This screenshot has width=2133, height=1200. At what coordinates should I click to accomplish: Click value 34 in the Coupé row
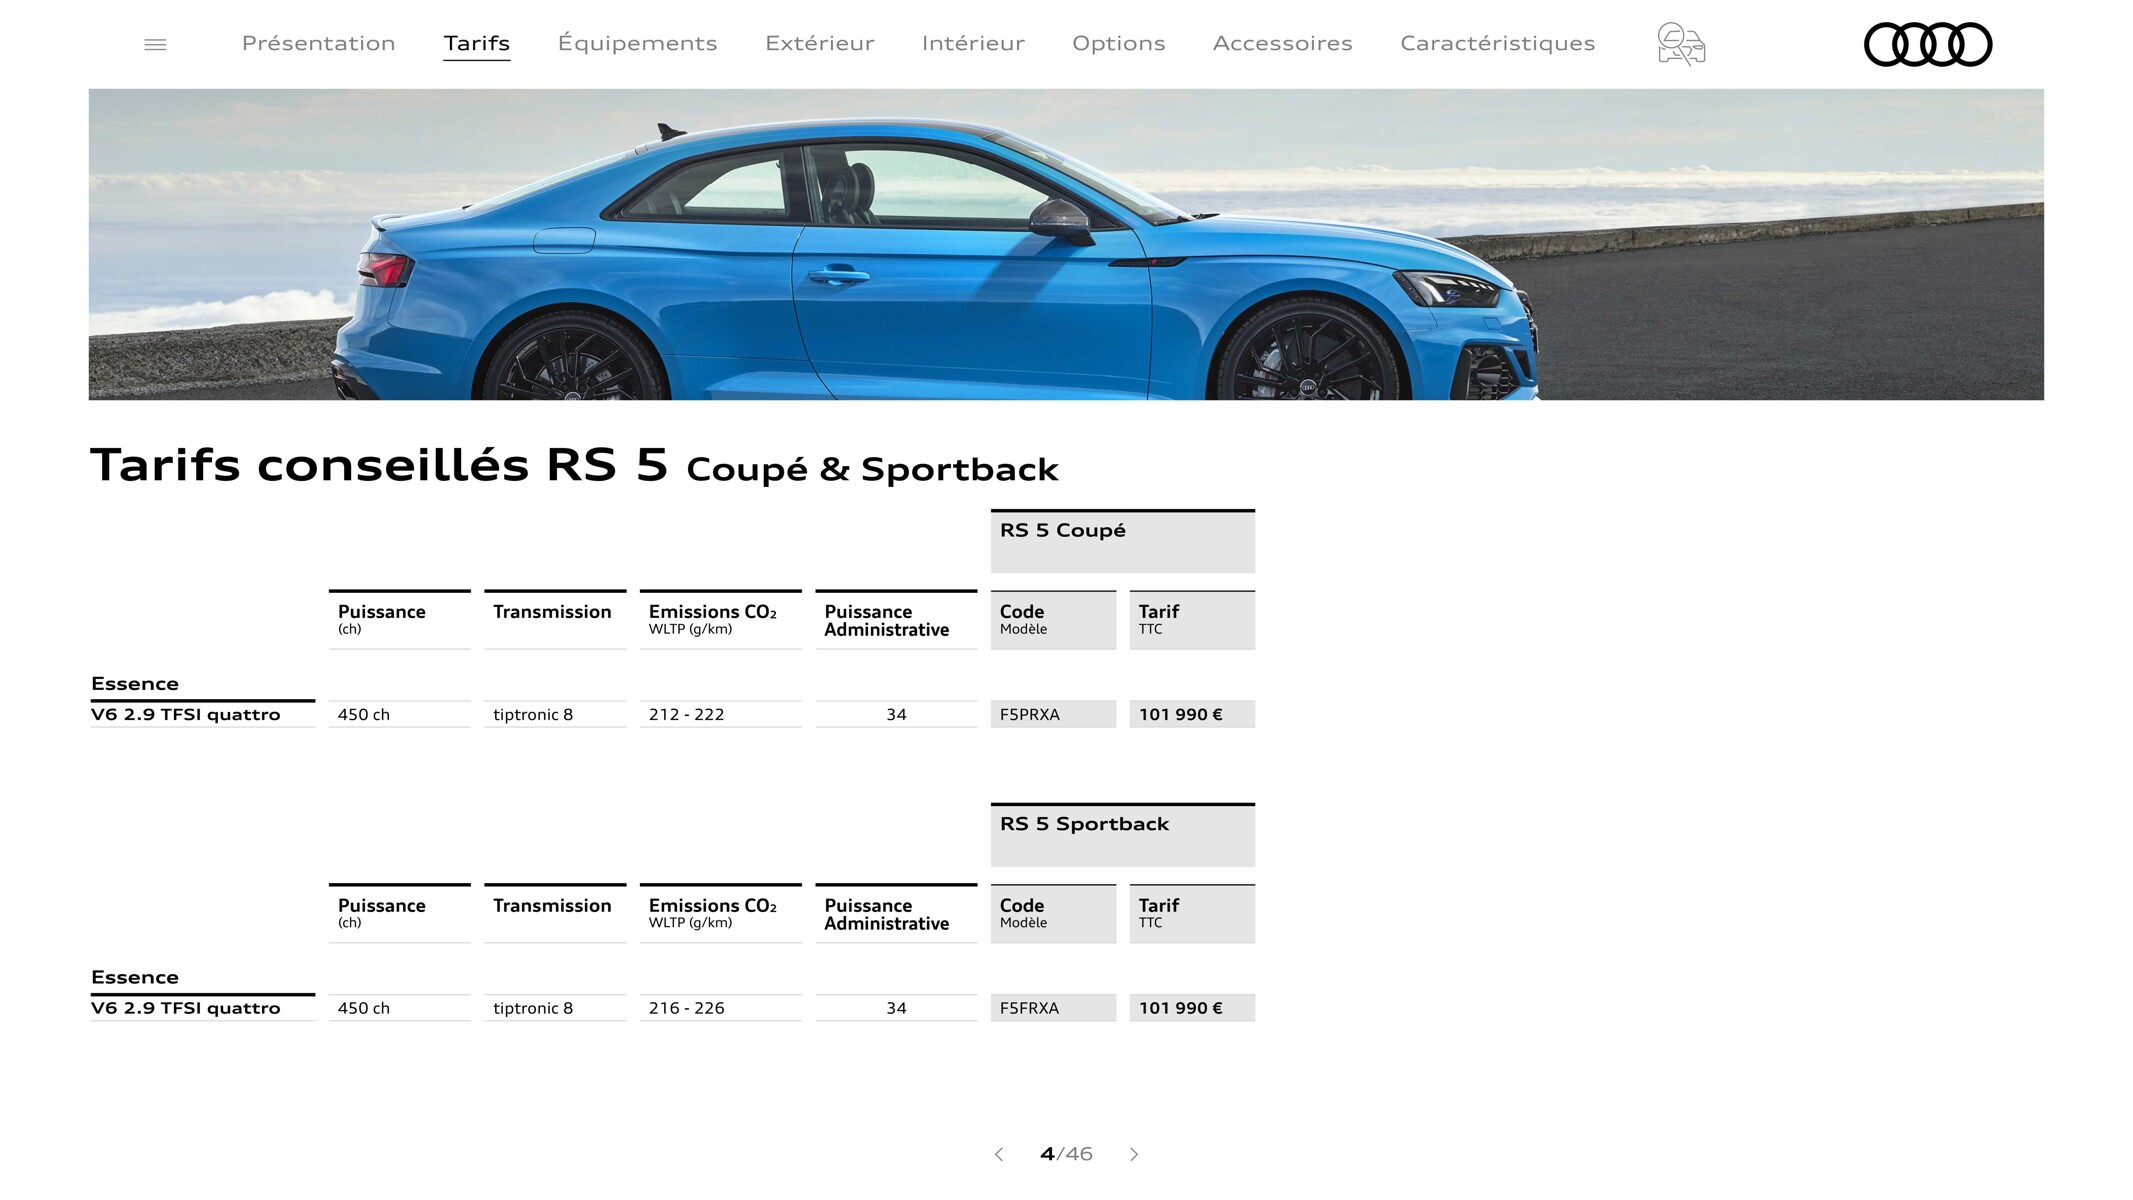pos(896,714)
